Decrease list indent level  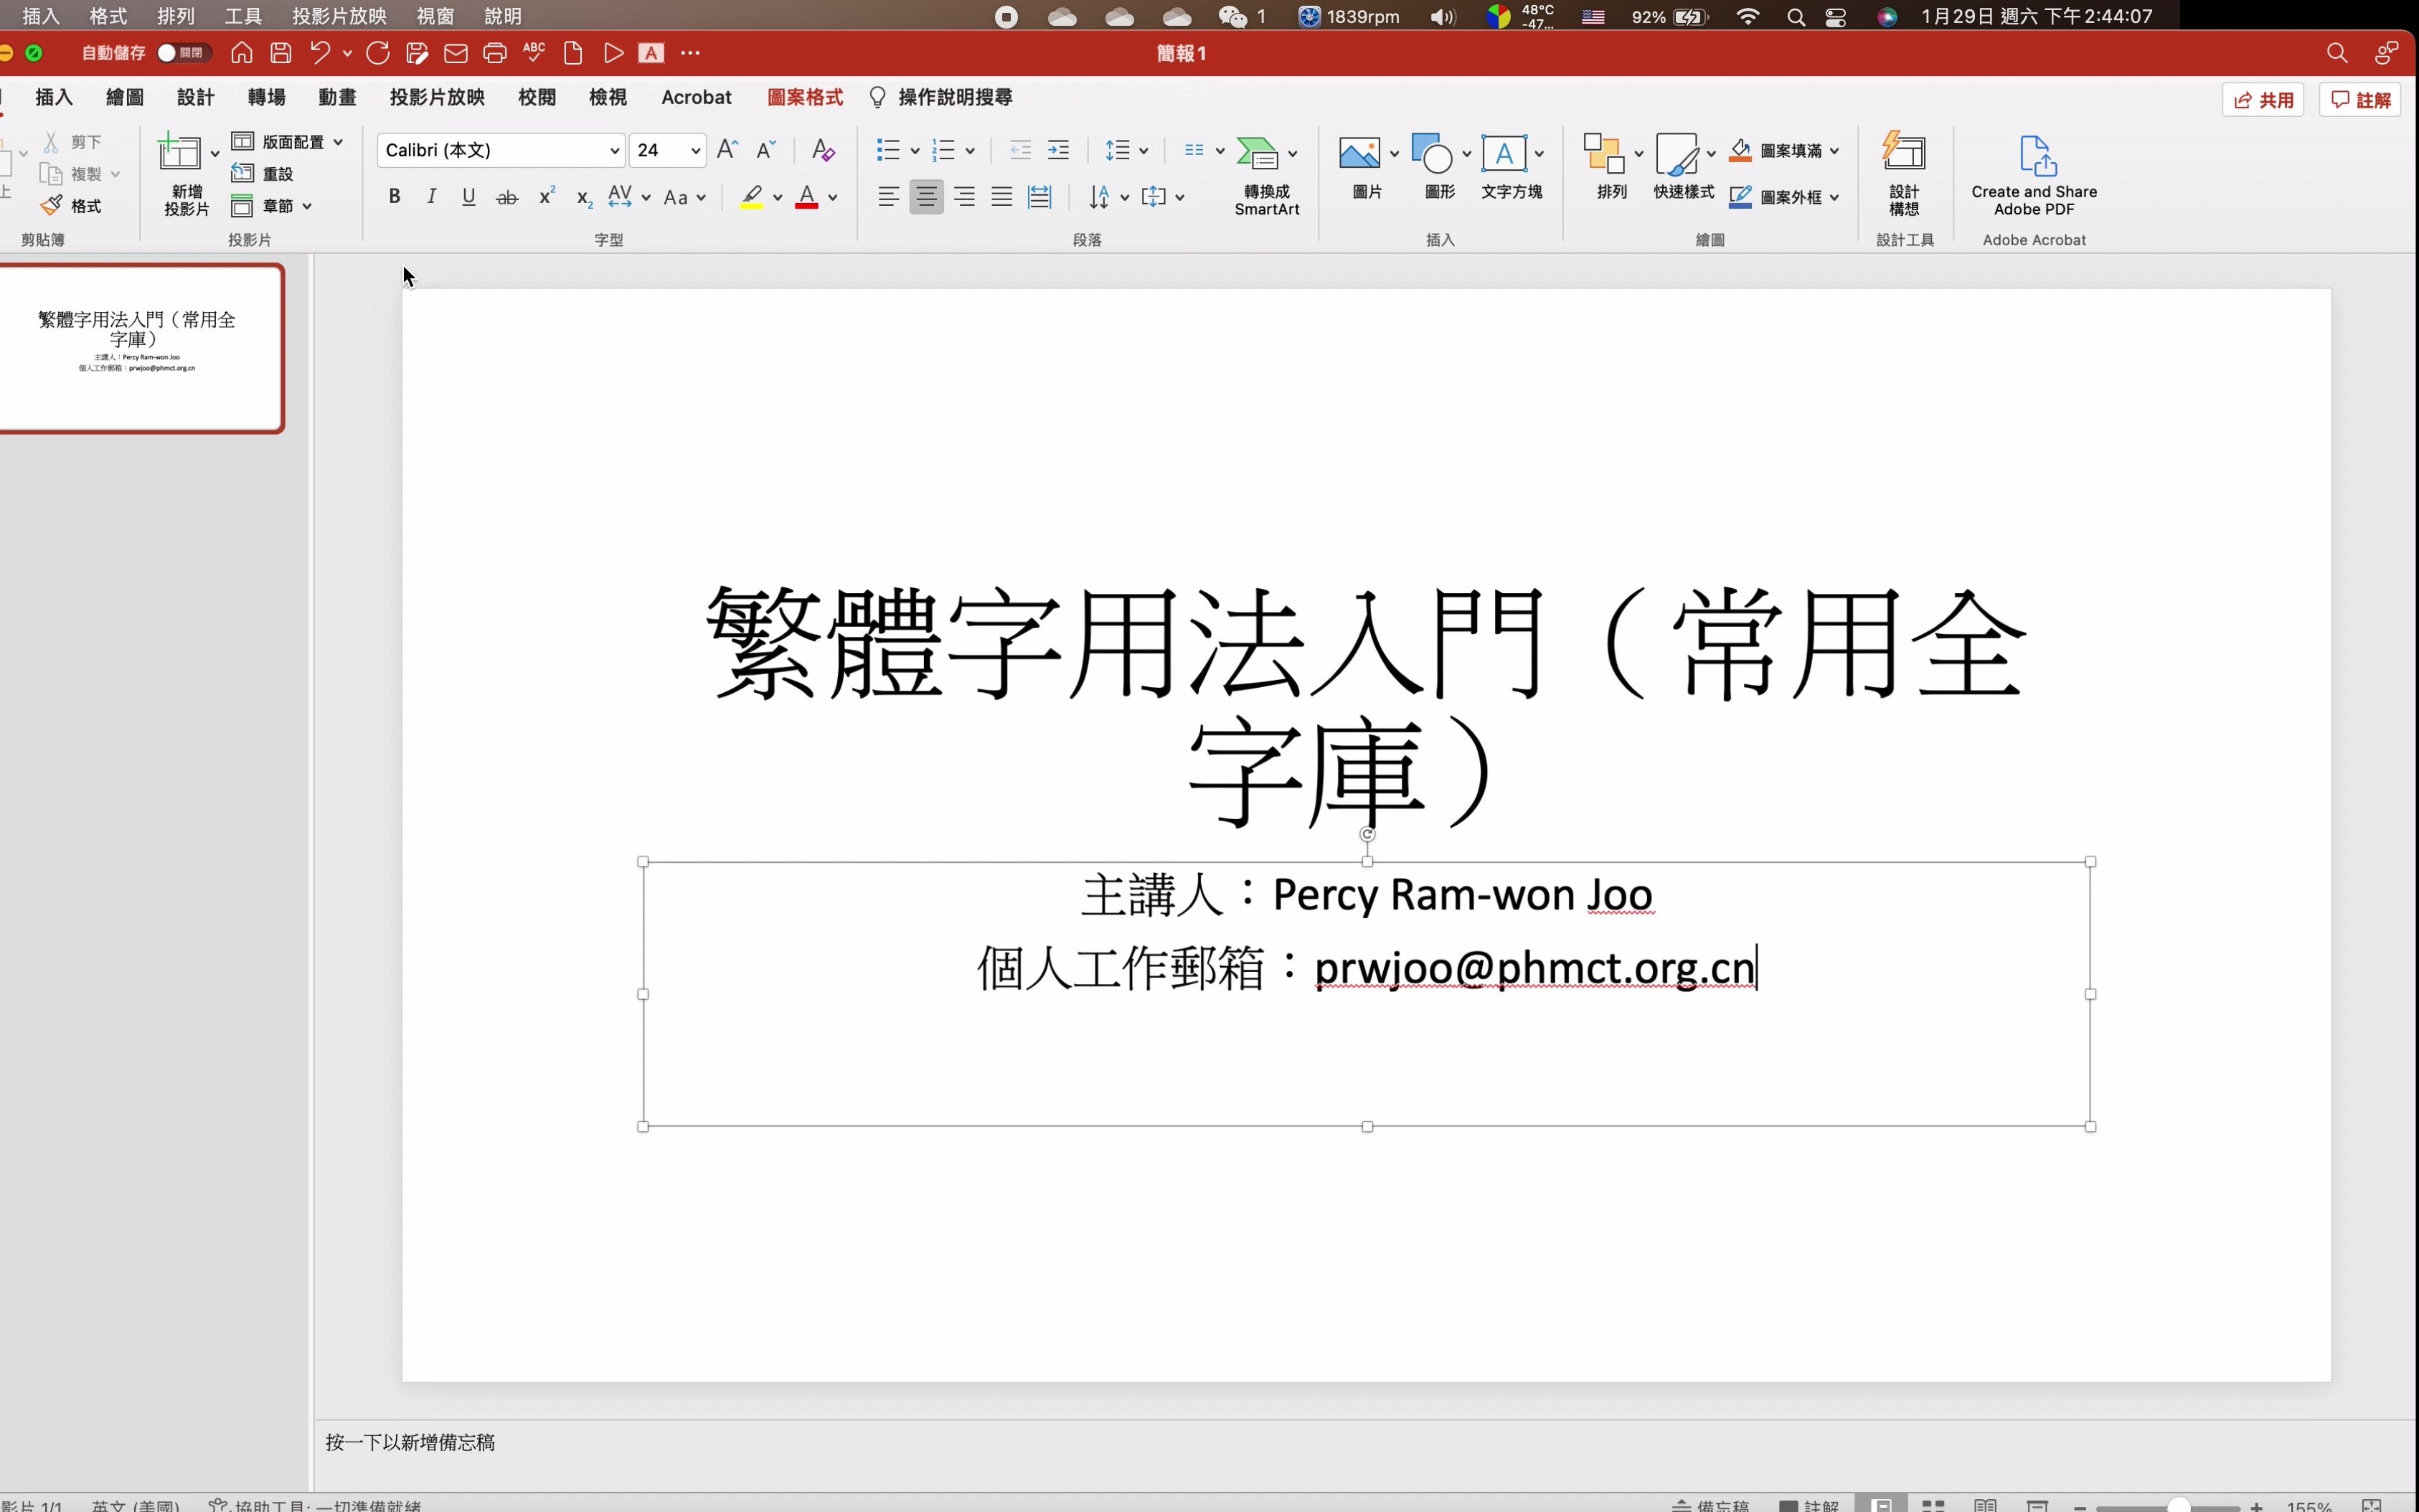click(x=1020, y=150)
